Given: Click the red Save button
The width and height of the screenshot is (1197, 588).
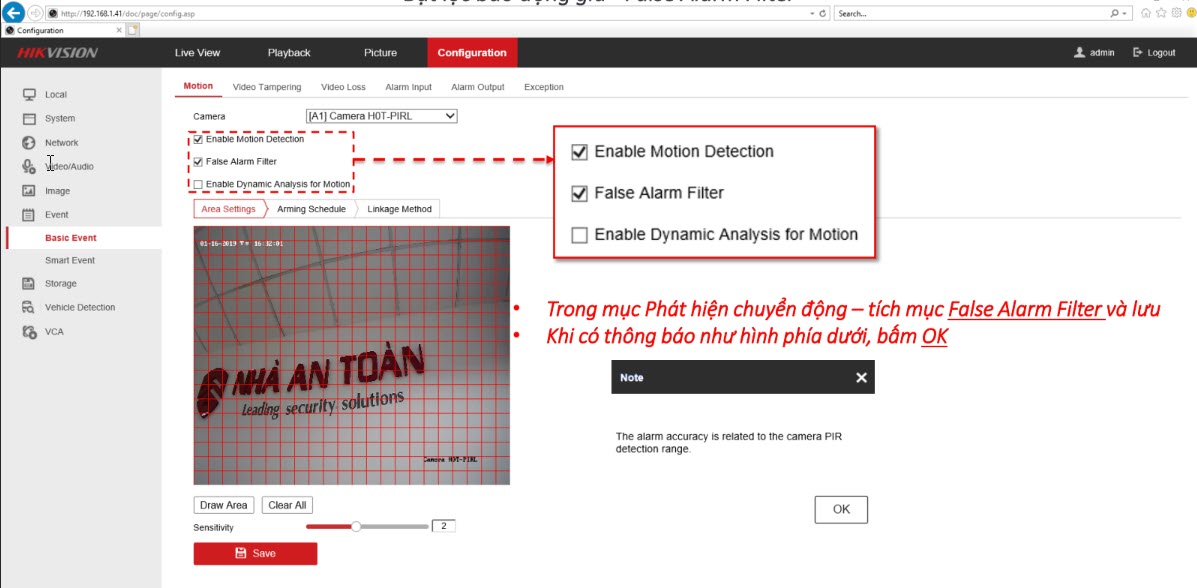Looking at the screenshot, I should tap(255, 553).
